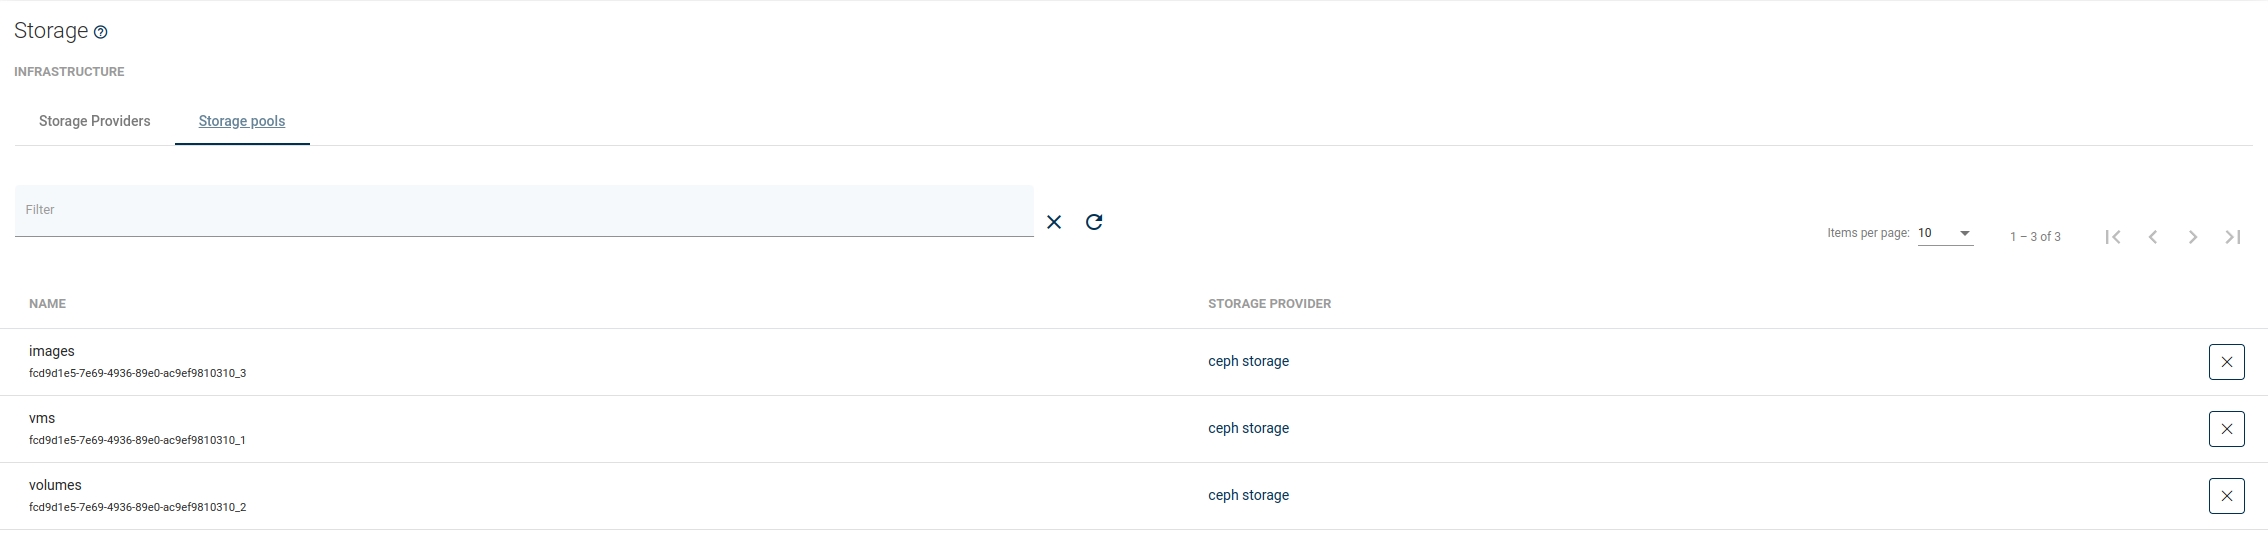Go to the first page of results
Viewport: 2268px width, 554px height.
click(2113, 237)
